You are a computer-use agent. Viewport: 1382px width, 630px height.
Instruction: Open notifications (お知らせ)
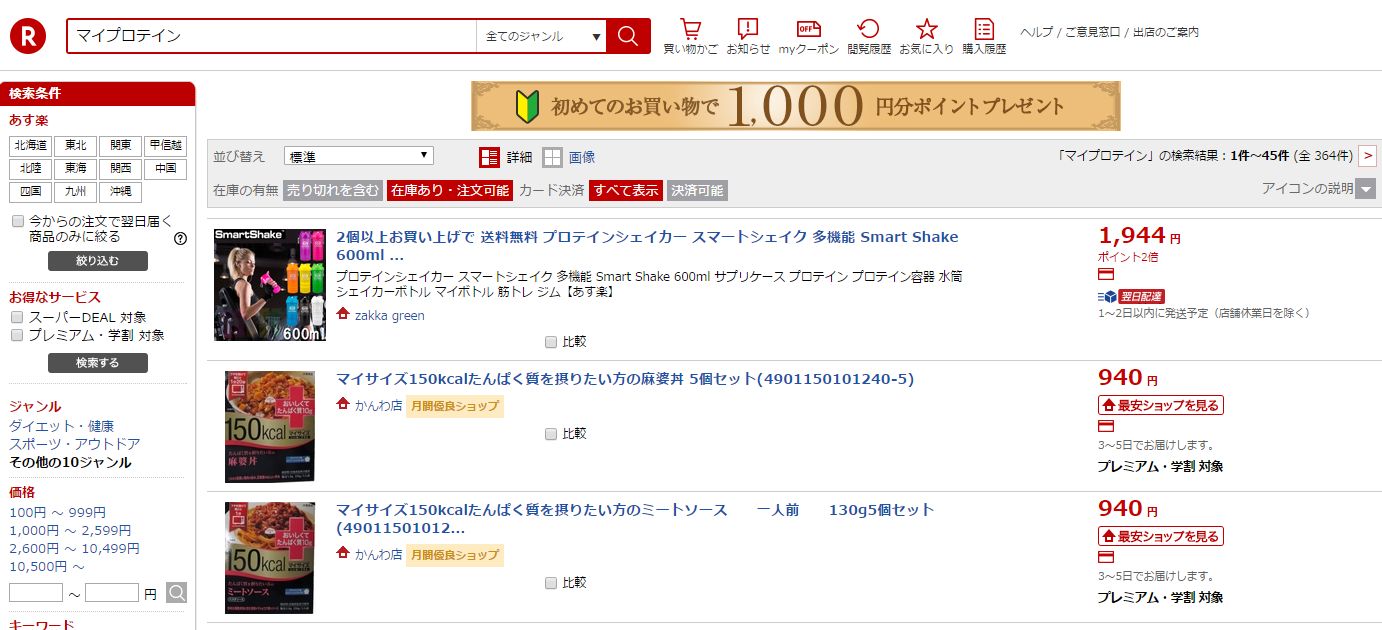[x=748, y=36]
